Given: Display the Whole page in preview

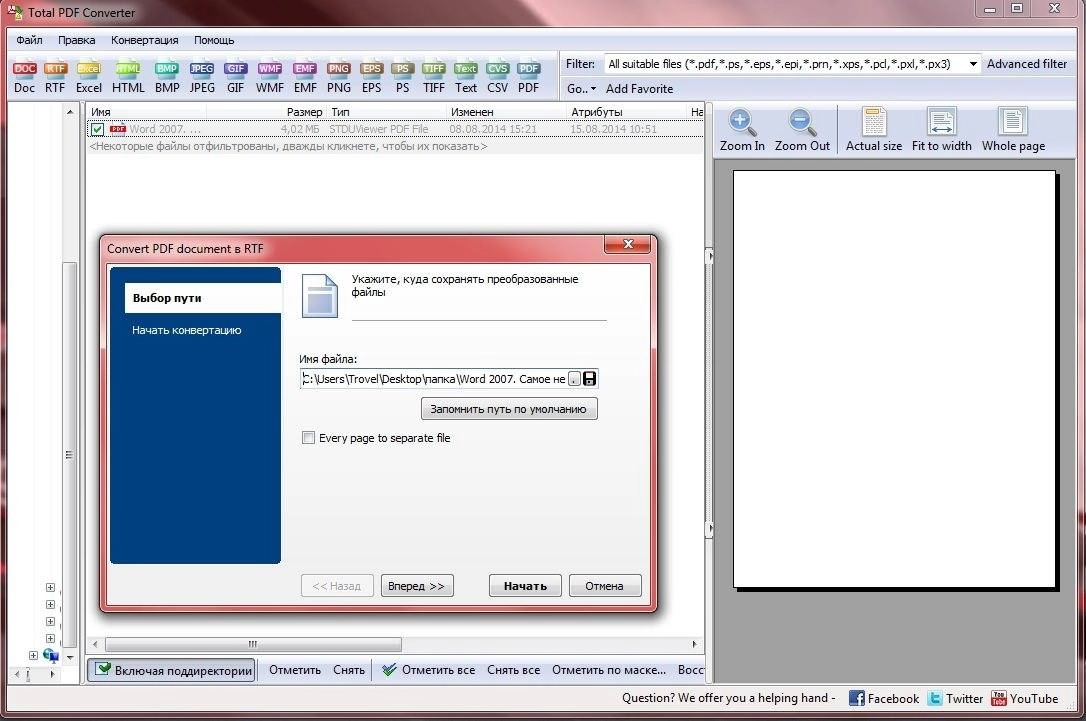Looking at the screenshot, I should pyautogui.click(x=1013, y=130).
